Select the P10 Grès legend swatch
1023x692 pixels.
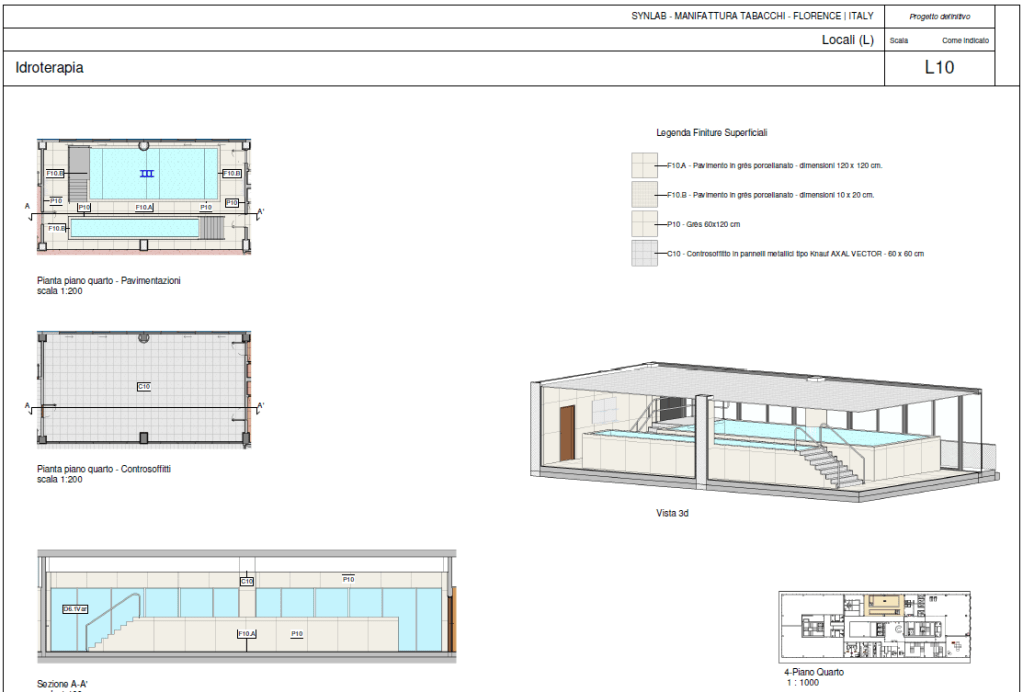tap(644, 224)
